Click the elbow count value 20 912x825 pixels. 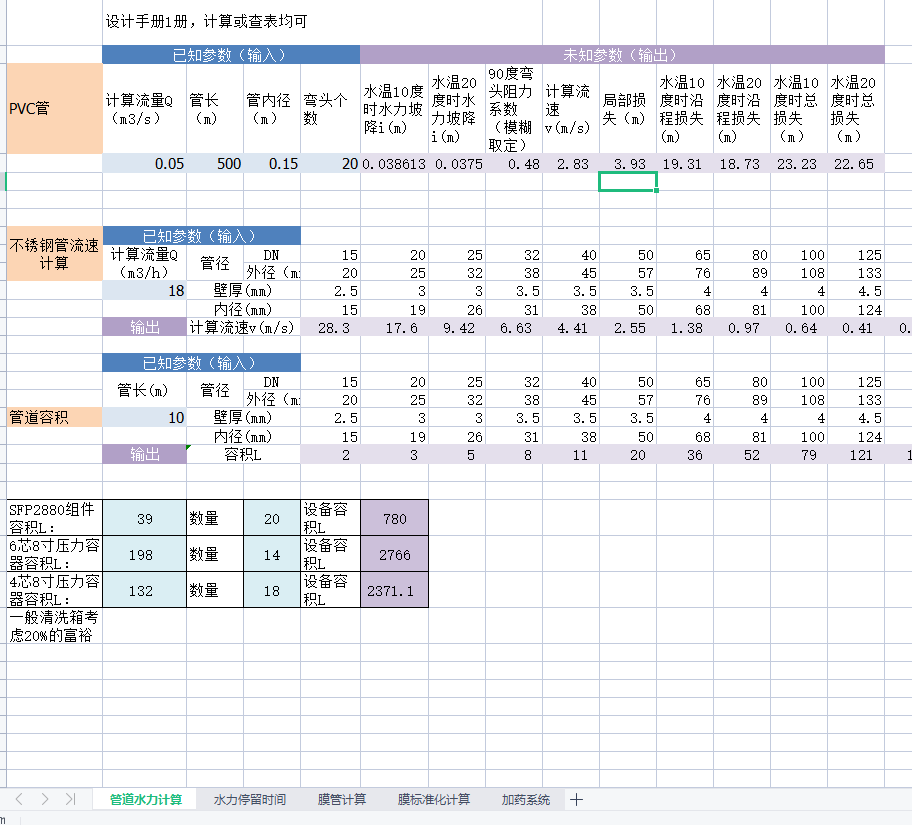(x=330, y=163)
